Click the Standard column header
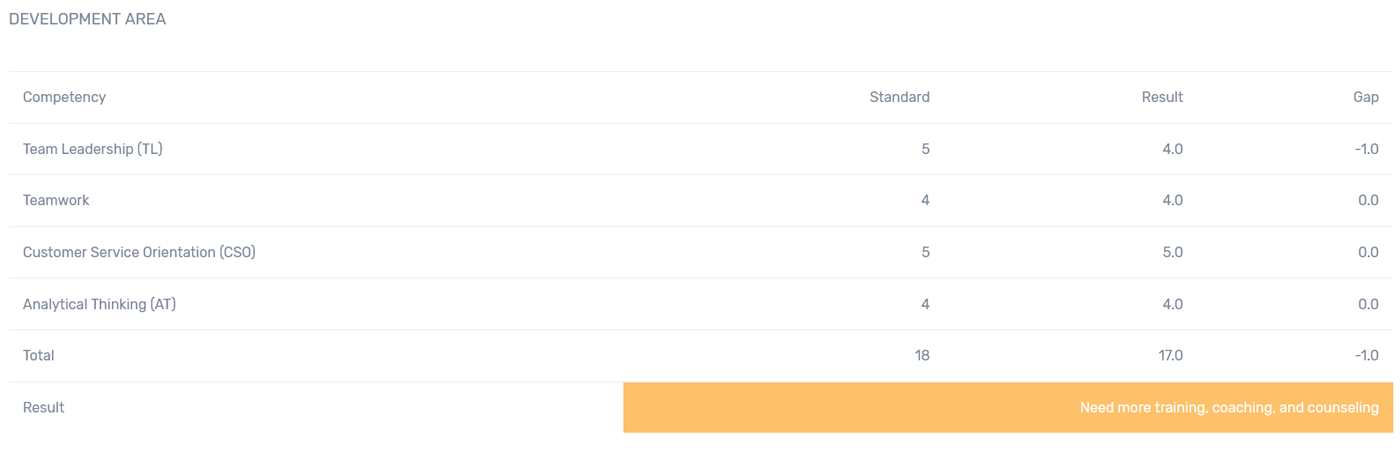 pos(899,97)
